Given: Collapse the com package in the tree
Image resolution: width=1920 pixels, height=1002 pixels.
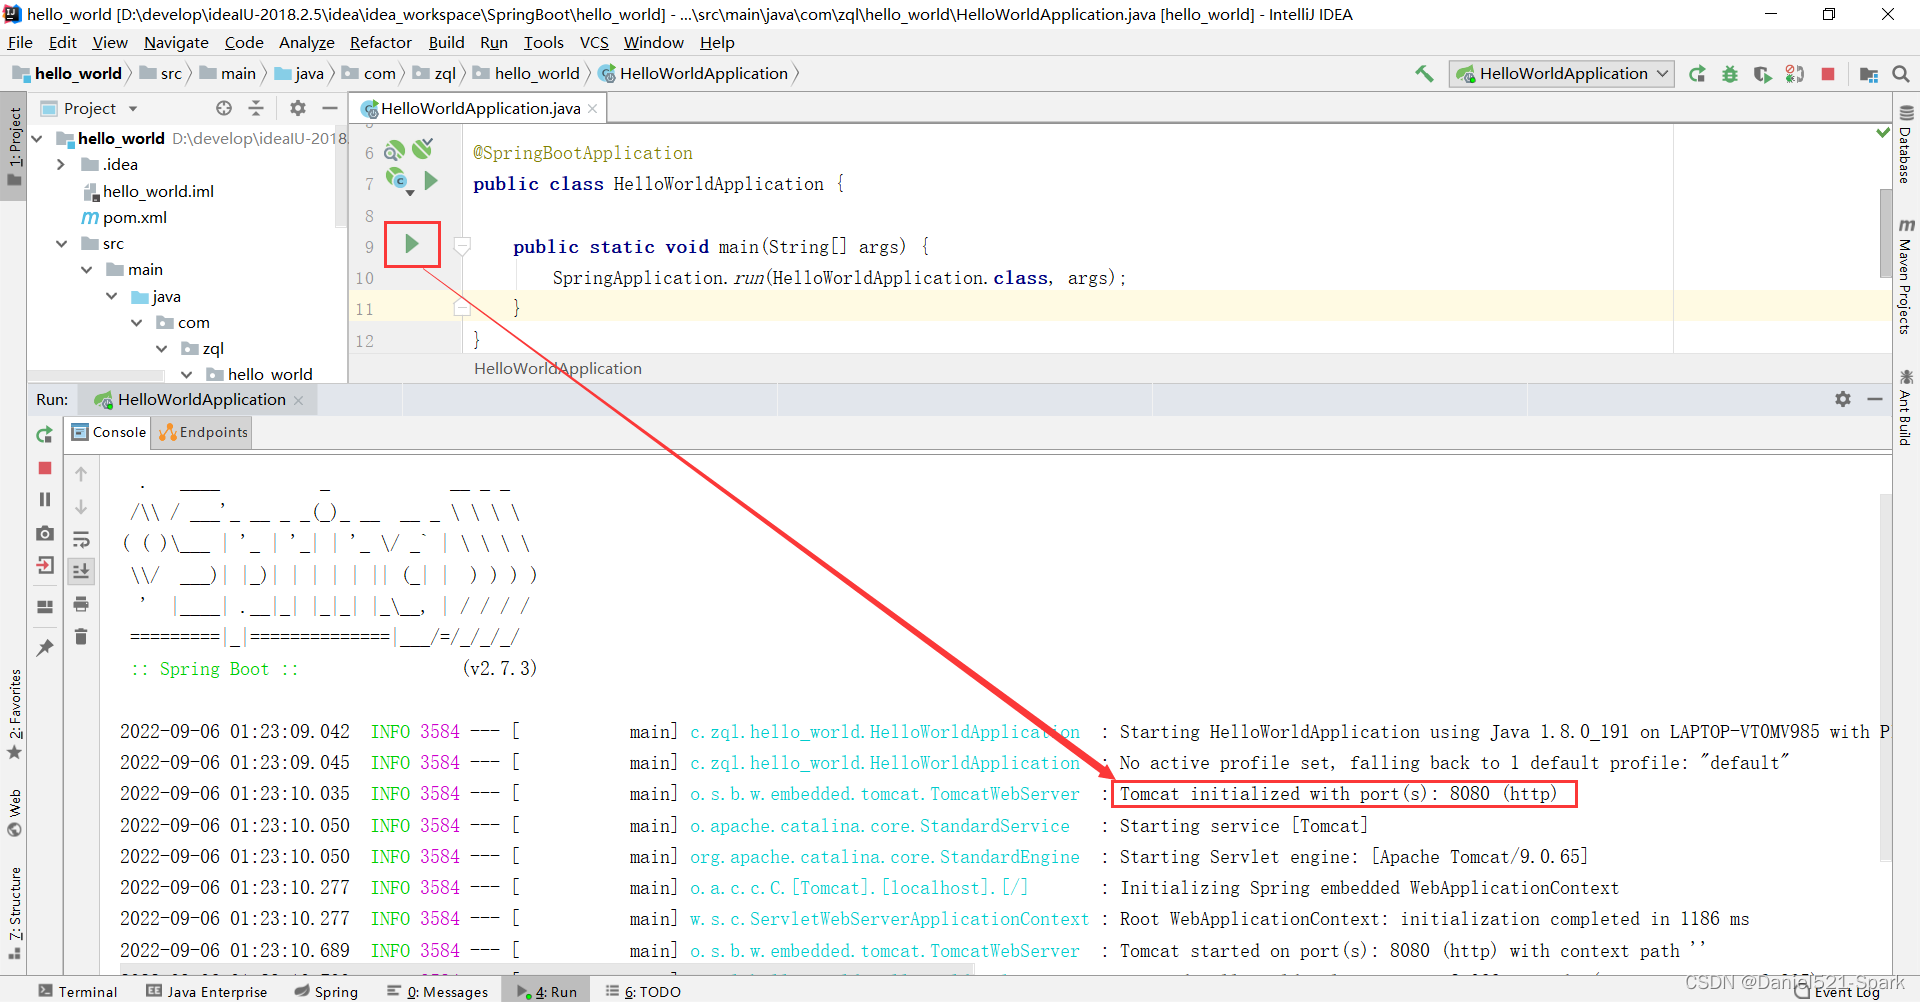Looking at the screenshot, I should (x=136, y=322).
